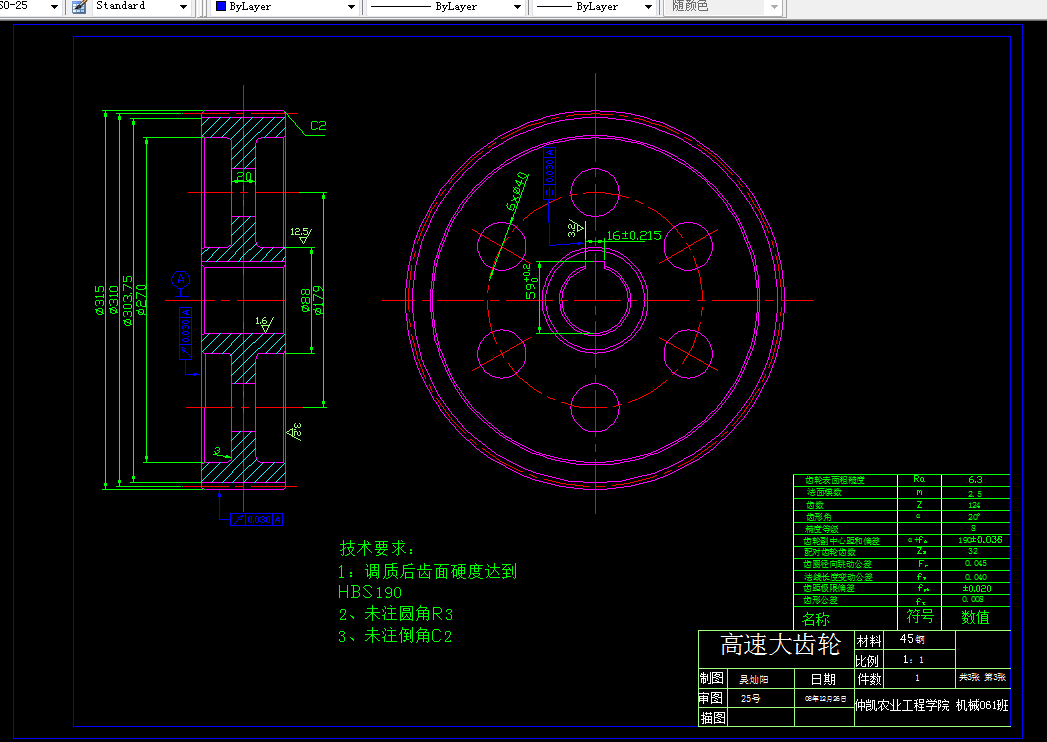
Task: Select the 件数 title block label
Action: (x=869, y=679)
